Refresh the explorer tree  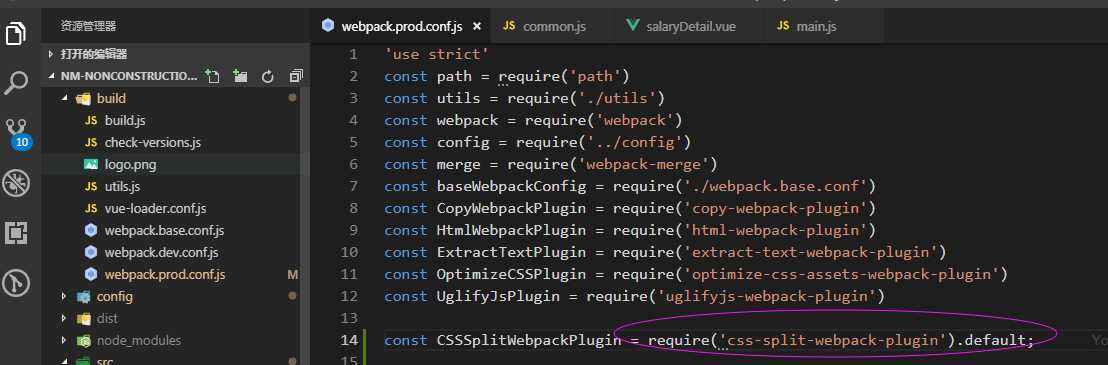point(268,76)
